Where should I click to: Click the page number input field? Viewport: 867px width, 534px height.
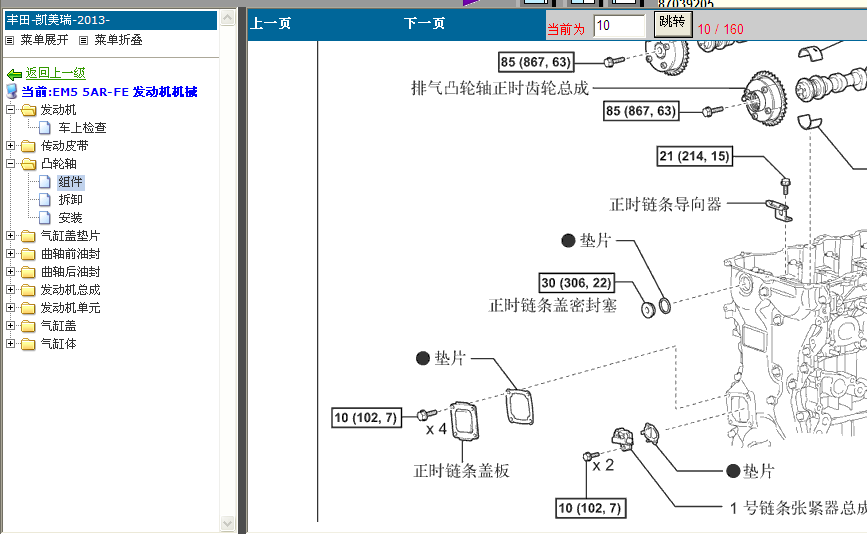[x=619, y=26]
